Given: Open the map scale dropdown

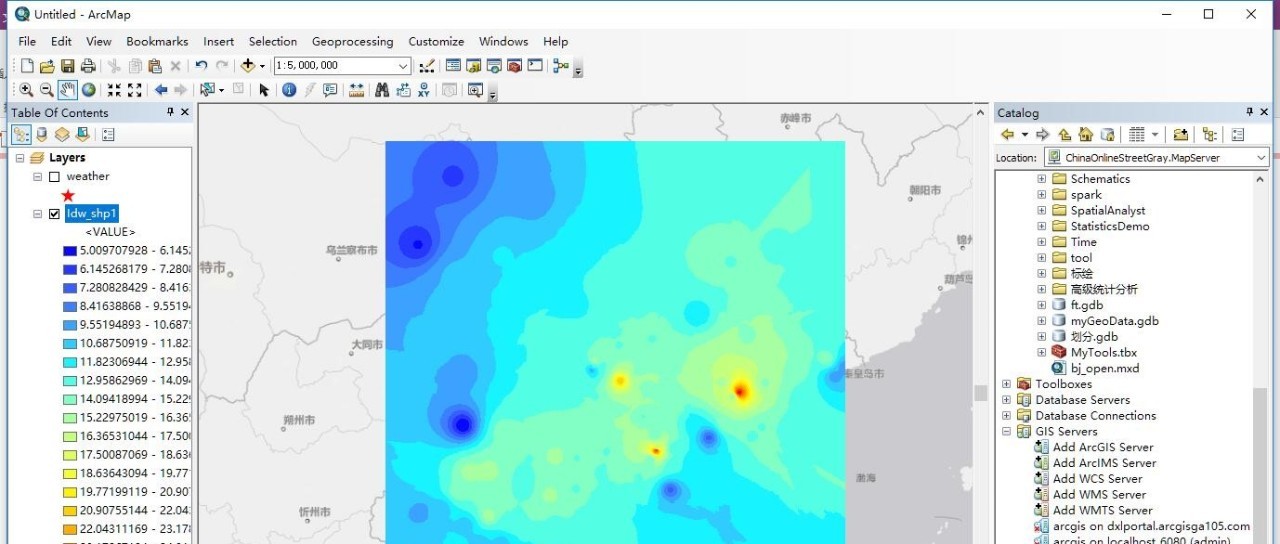Looking at the screenshot, I should point(403,66).
